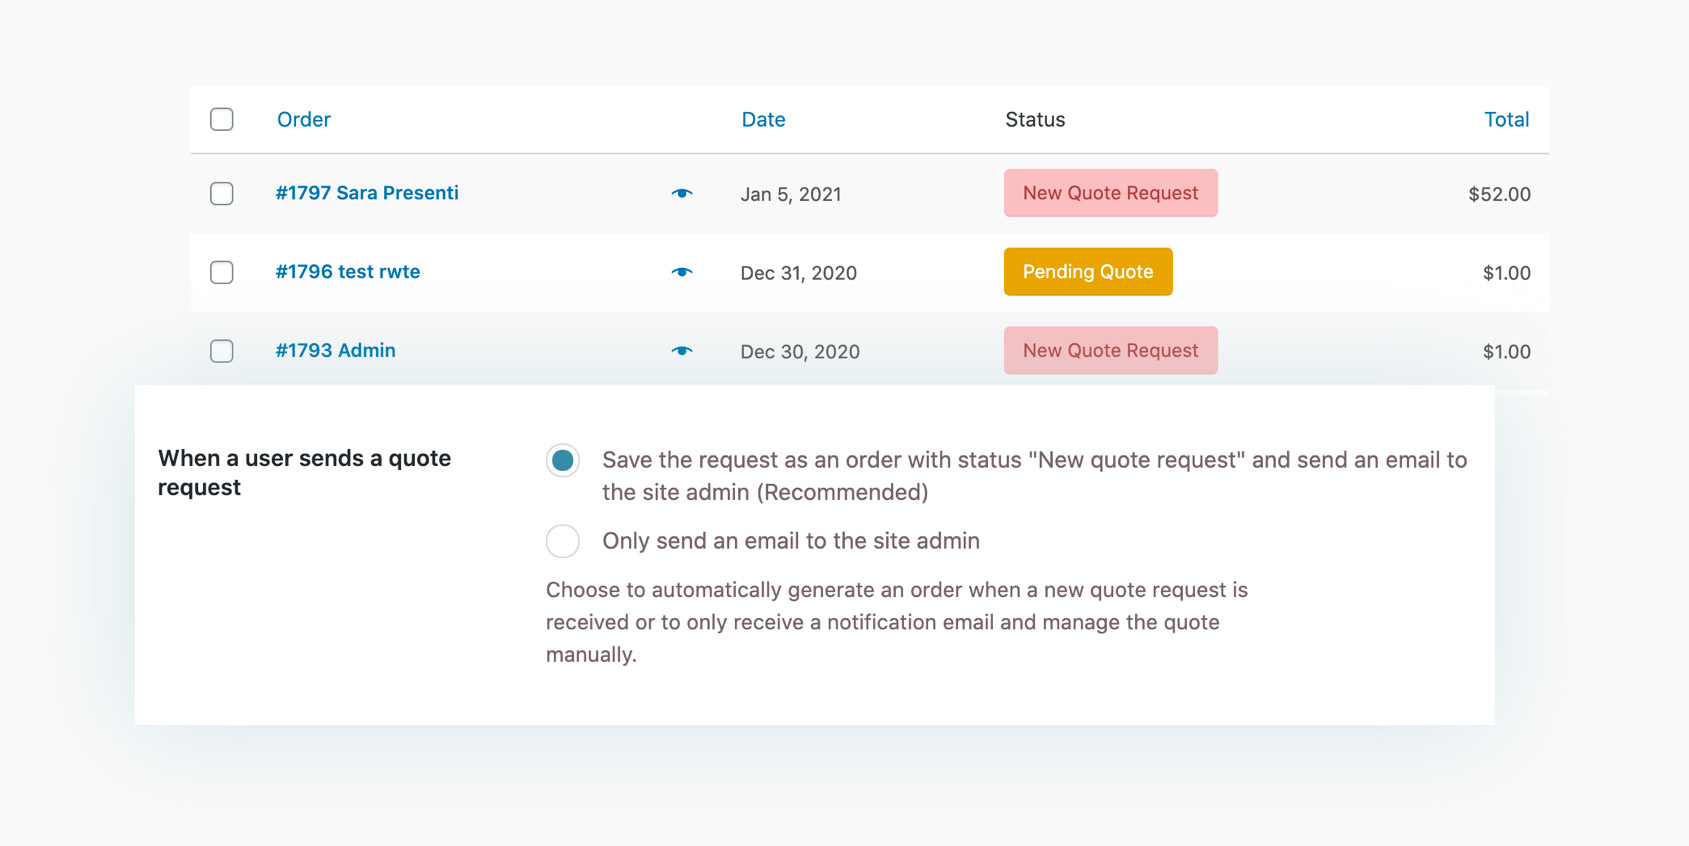Click New Quote Request badge for #1797
This screenshot has height=846, width=1689.
[x=1110, y=193]
